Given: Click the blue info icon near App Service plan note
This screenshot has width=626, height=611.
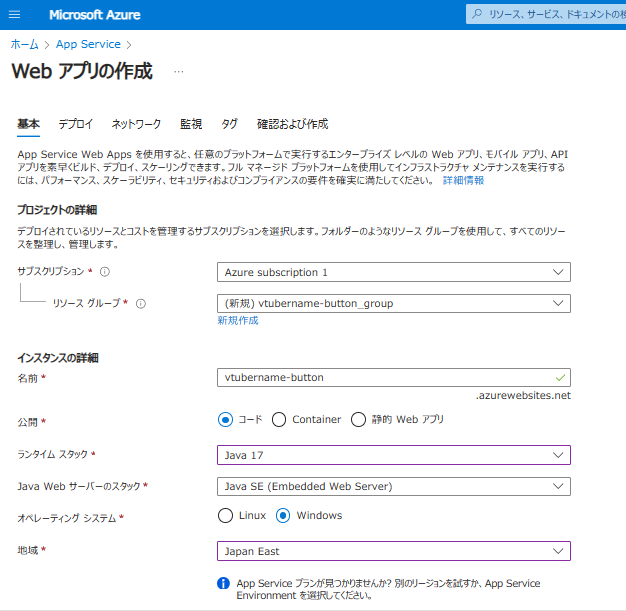Looking at the screenshot, I should [x=224, y=583].
